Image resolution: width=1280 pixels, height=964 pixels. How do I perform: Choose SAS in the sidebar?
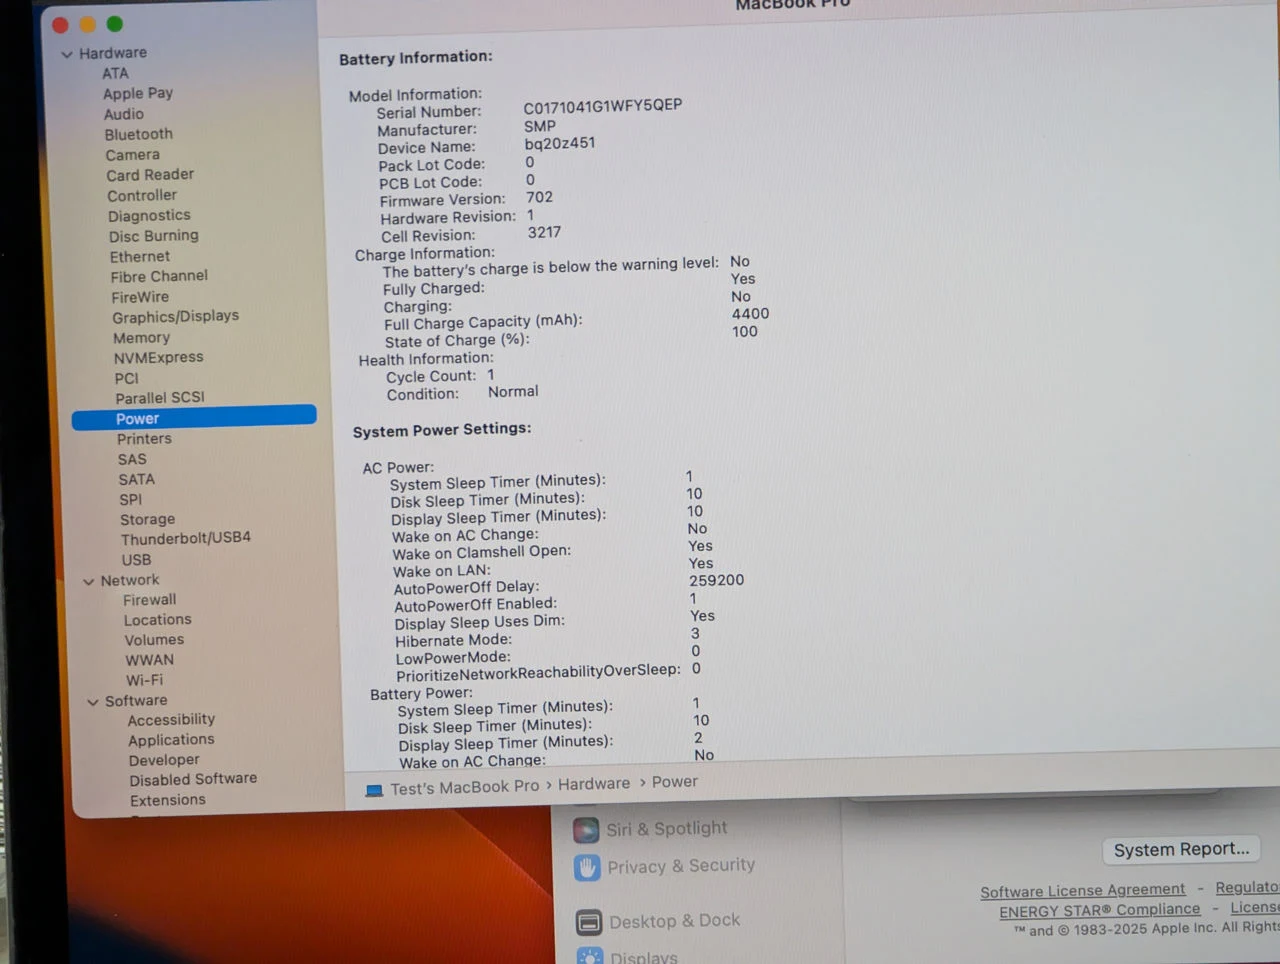[x=132, y=459]
